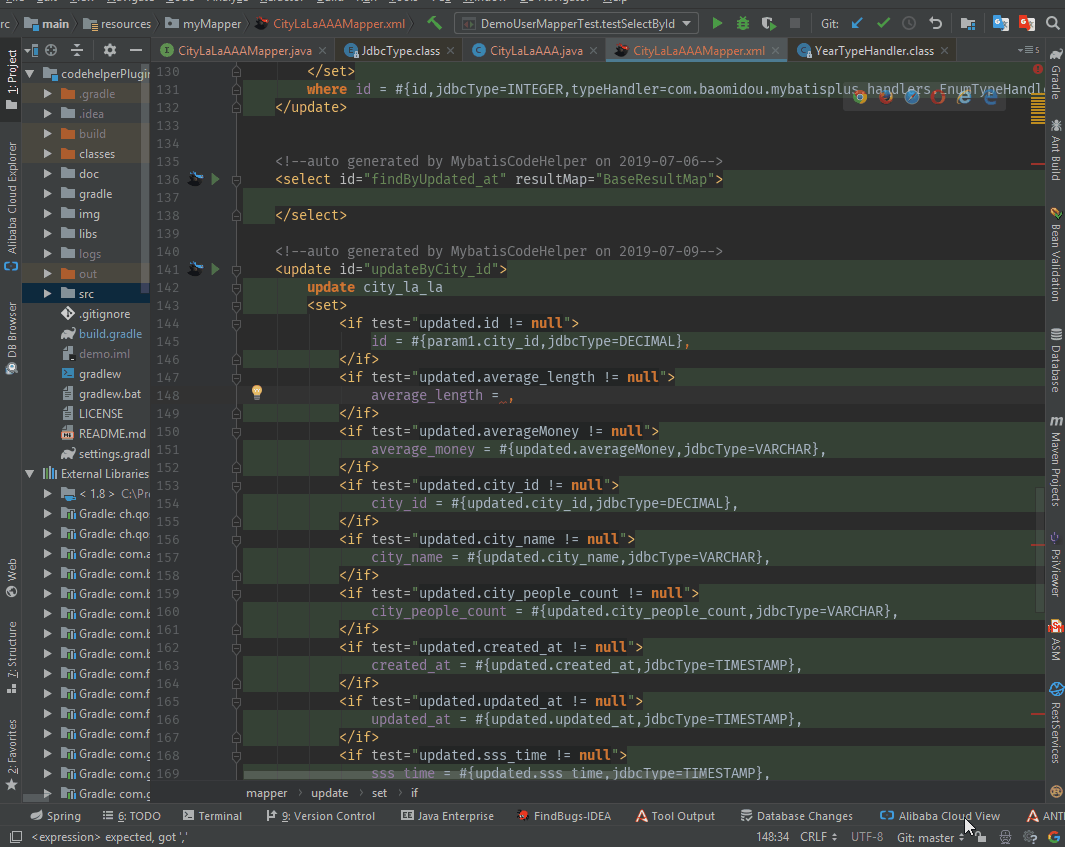The image size is (1065, 847).
Task: Click the Build project hammer icon
Action: pos(434,23)
